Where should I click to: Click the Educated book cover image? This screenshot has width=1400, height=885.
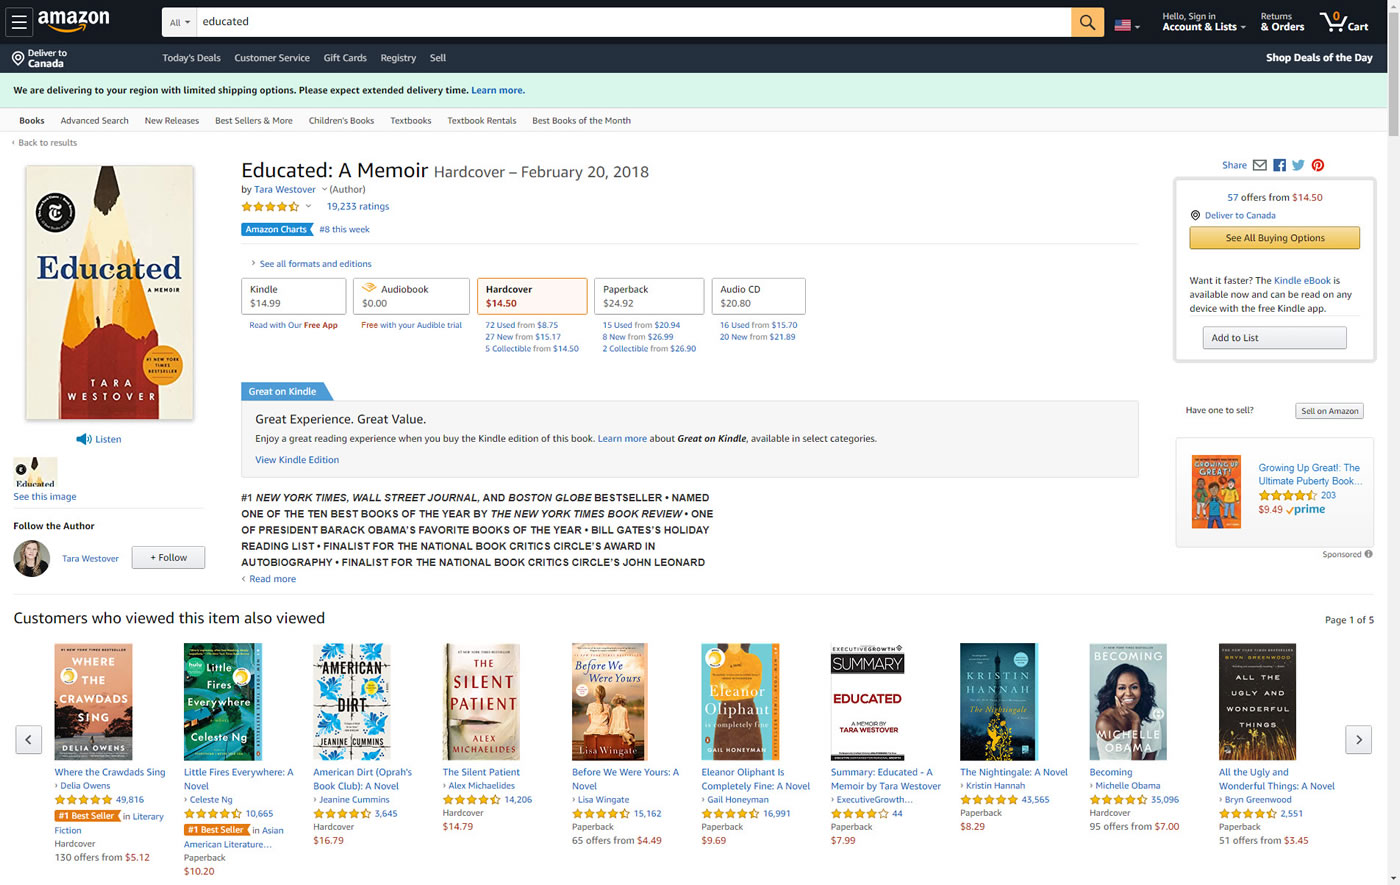click(109, 292)
